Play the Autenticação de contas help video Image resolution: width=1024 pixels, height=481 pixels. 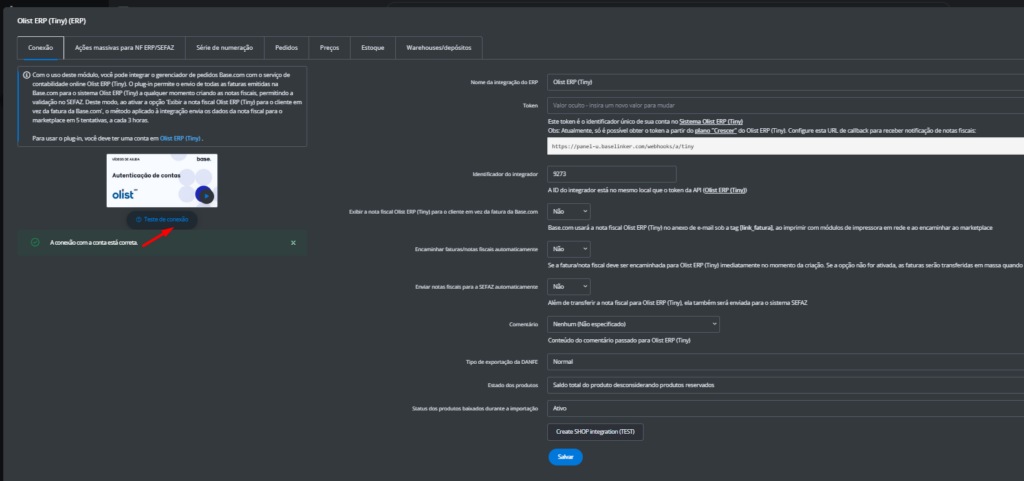coord(206,196)
